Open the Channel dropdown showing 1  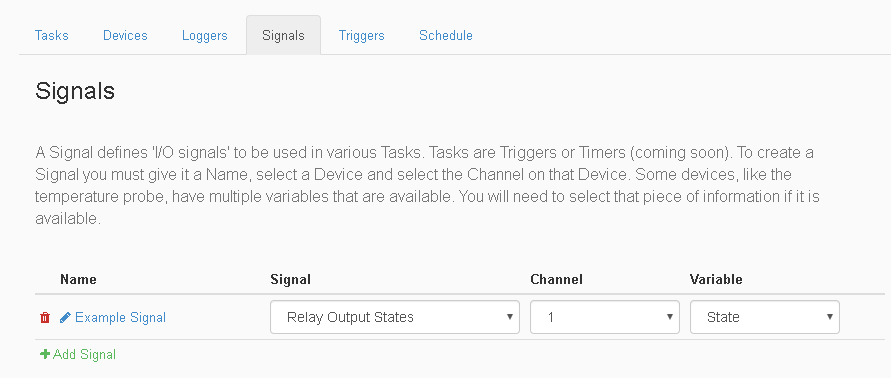pyautogui.click(x=605, y=317)
